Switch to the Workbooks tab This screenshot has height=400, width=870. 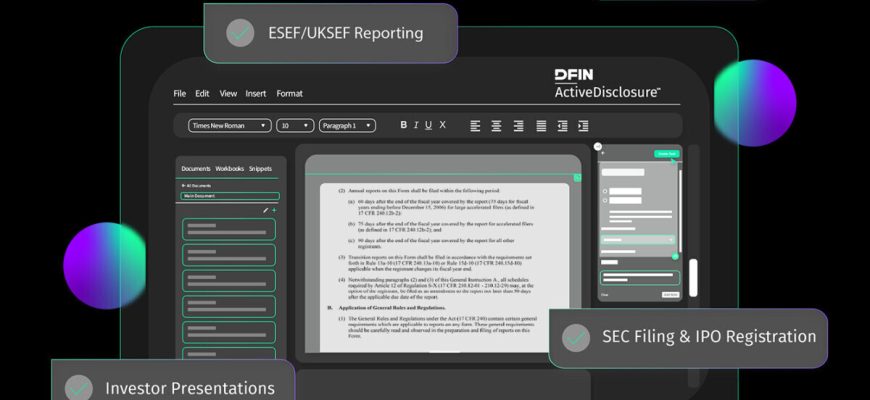click(230, 169)
